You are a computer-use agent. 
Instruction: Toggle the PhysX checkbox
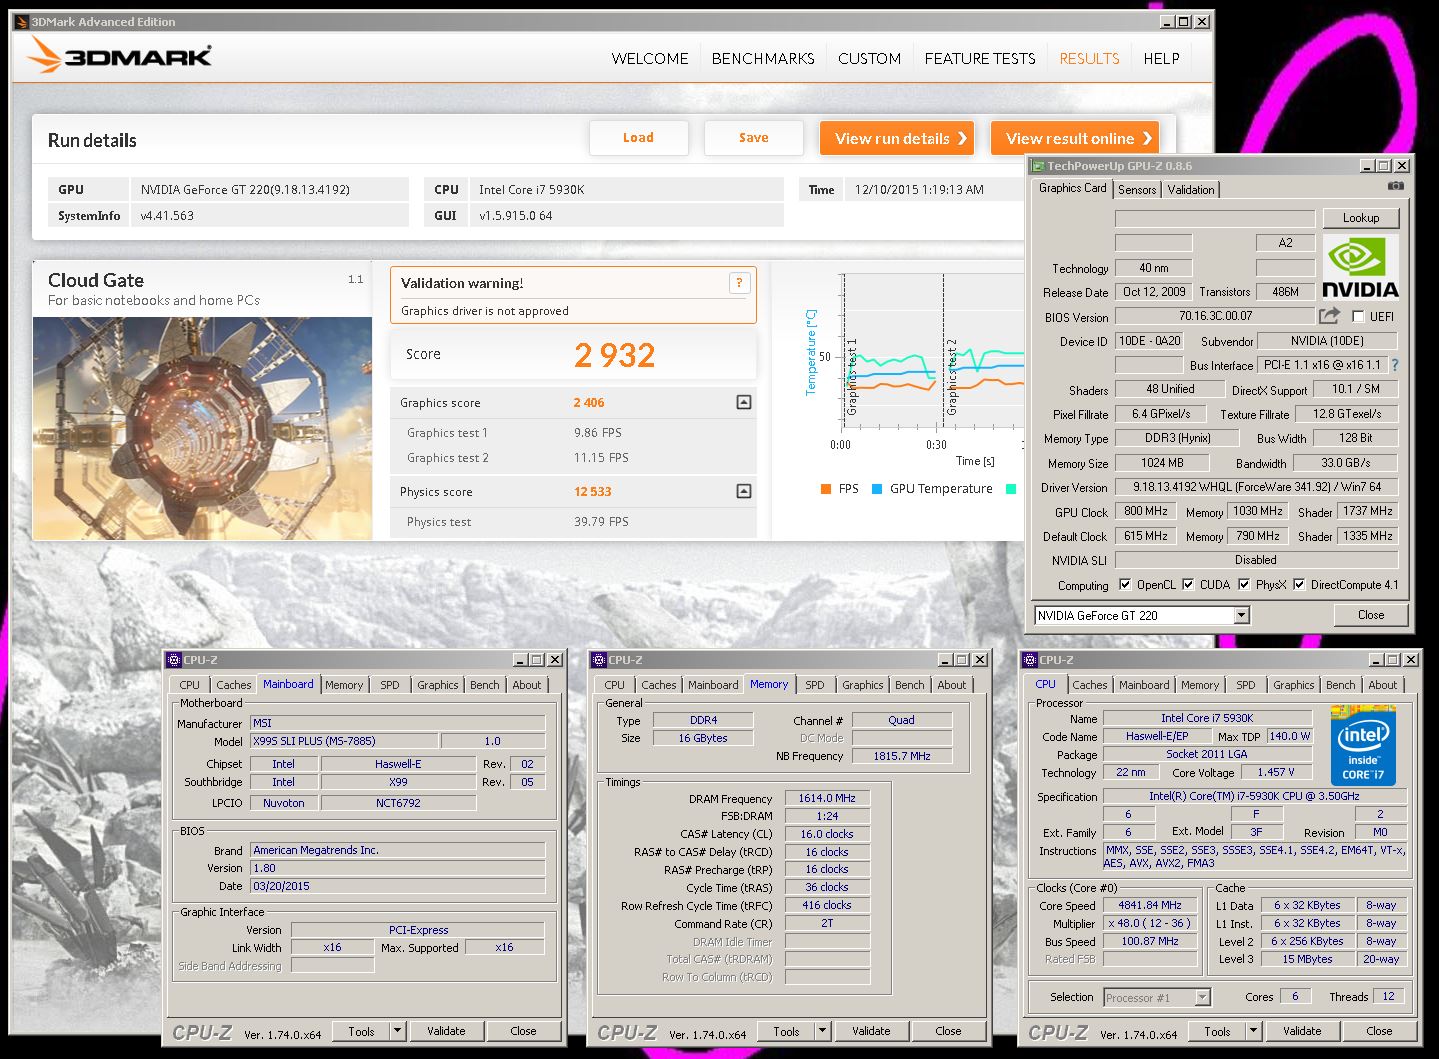click(1244, 584)
